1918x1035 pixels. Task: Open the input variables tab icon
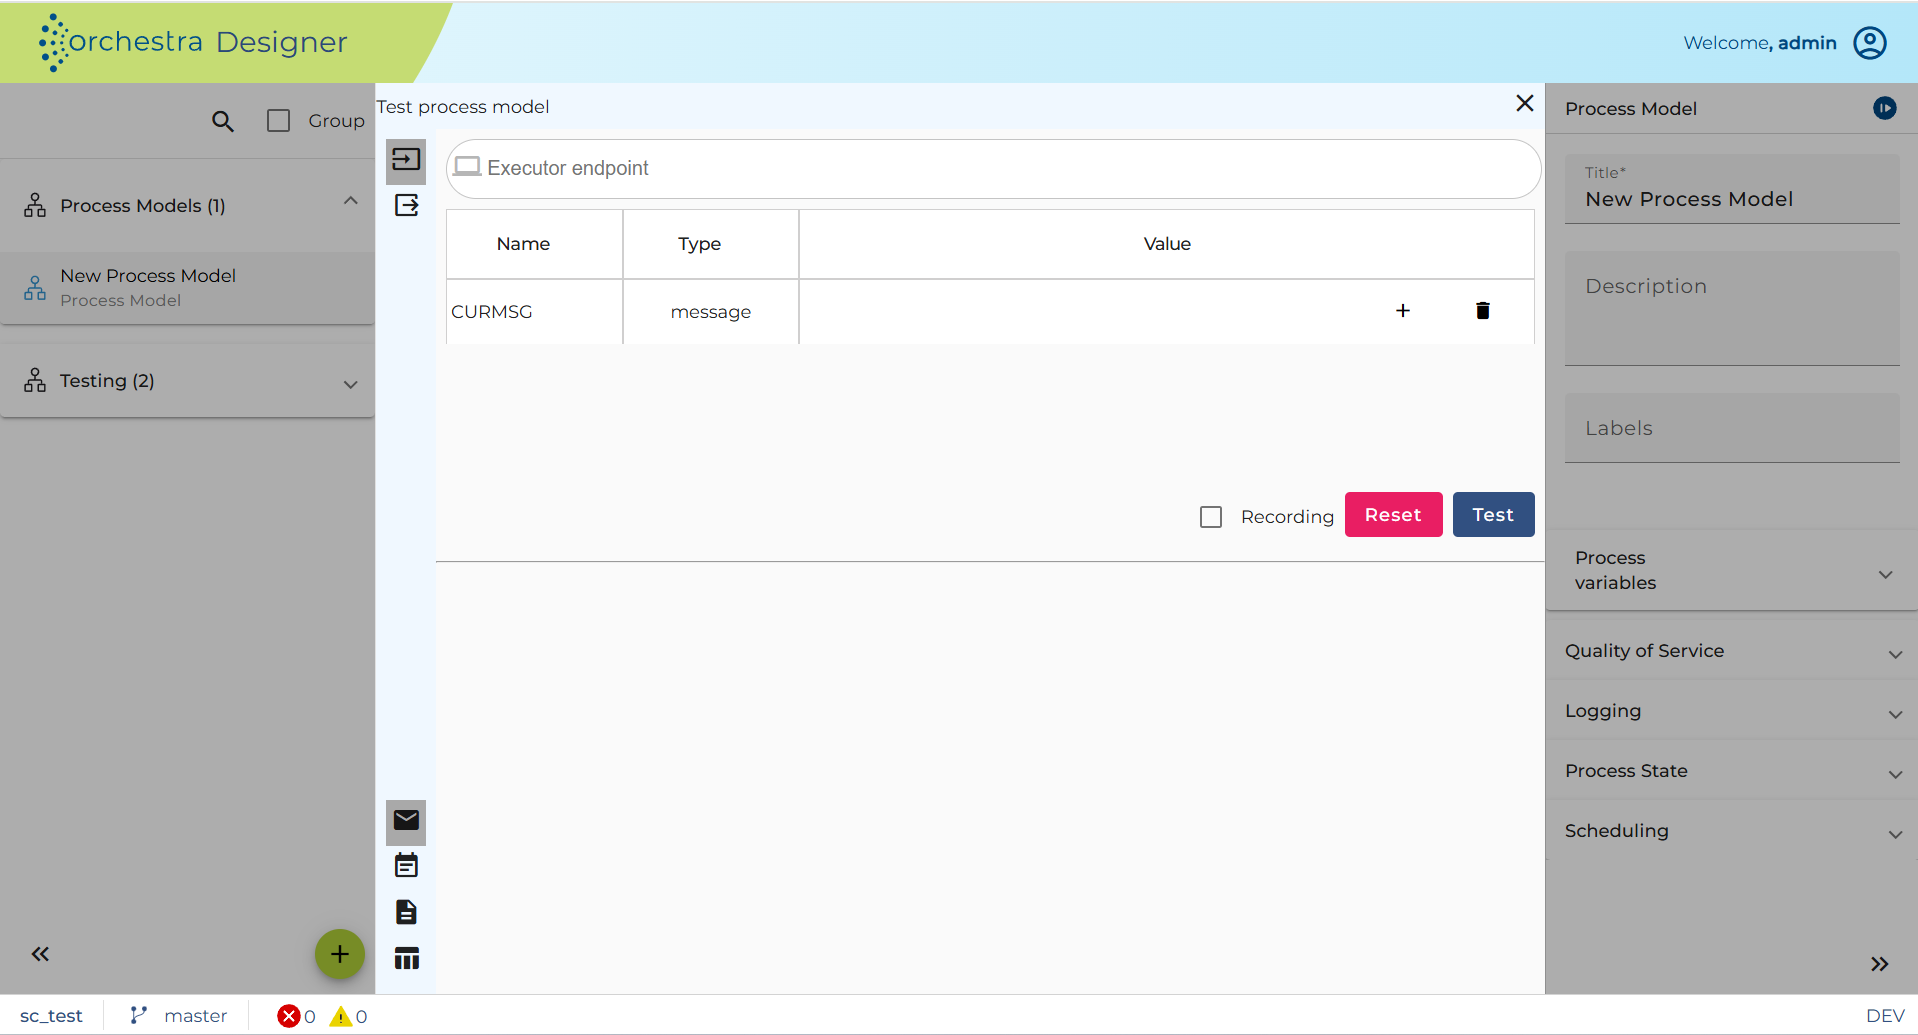(x=406, y=160)
